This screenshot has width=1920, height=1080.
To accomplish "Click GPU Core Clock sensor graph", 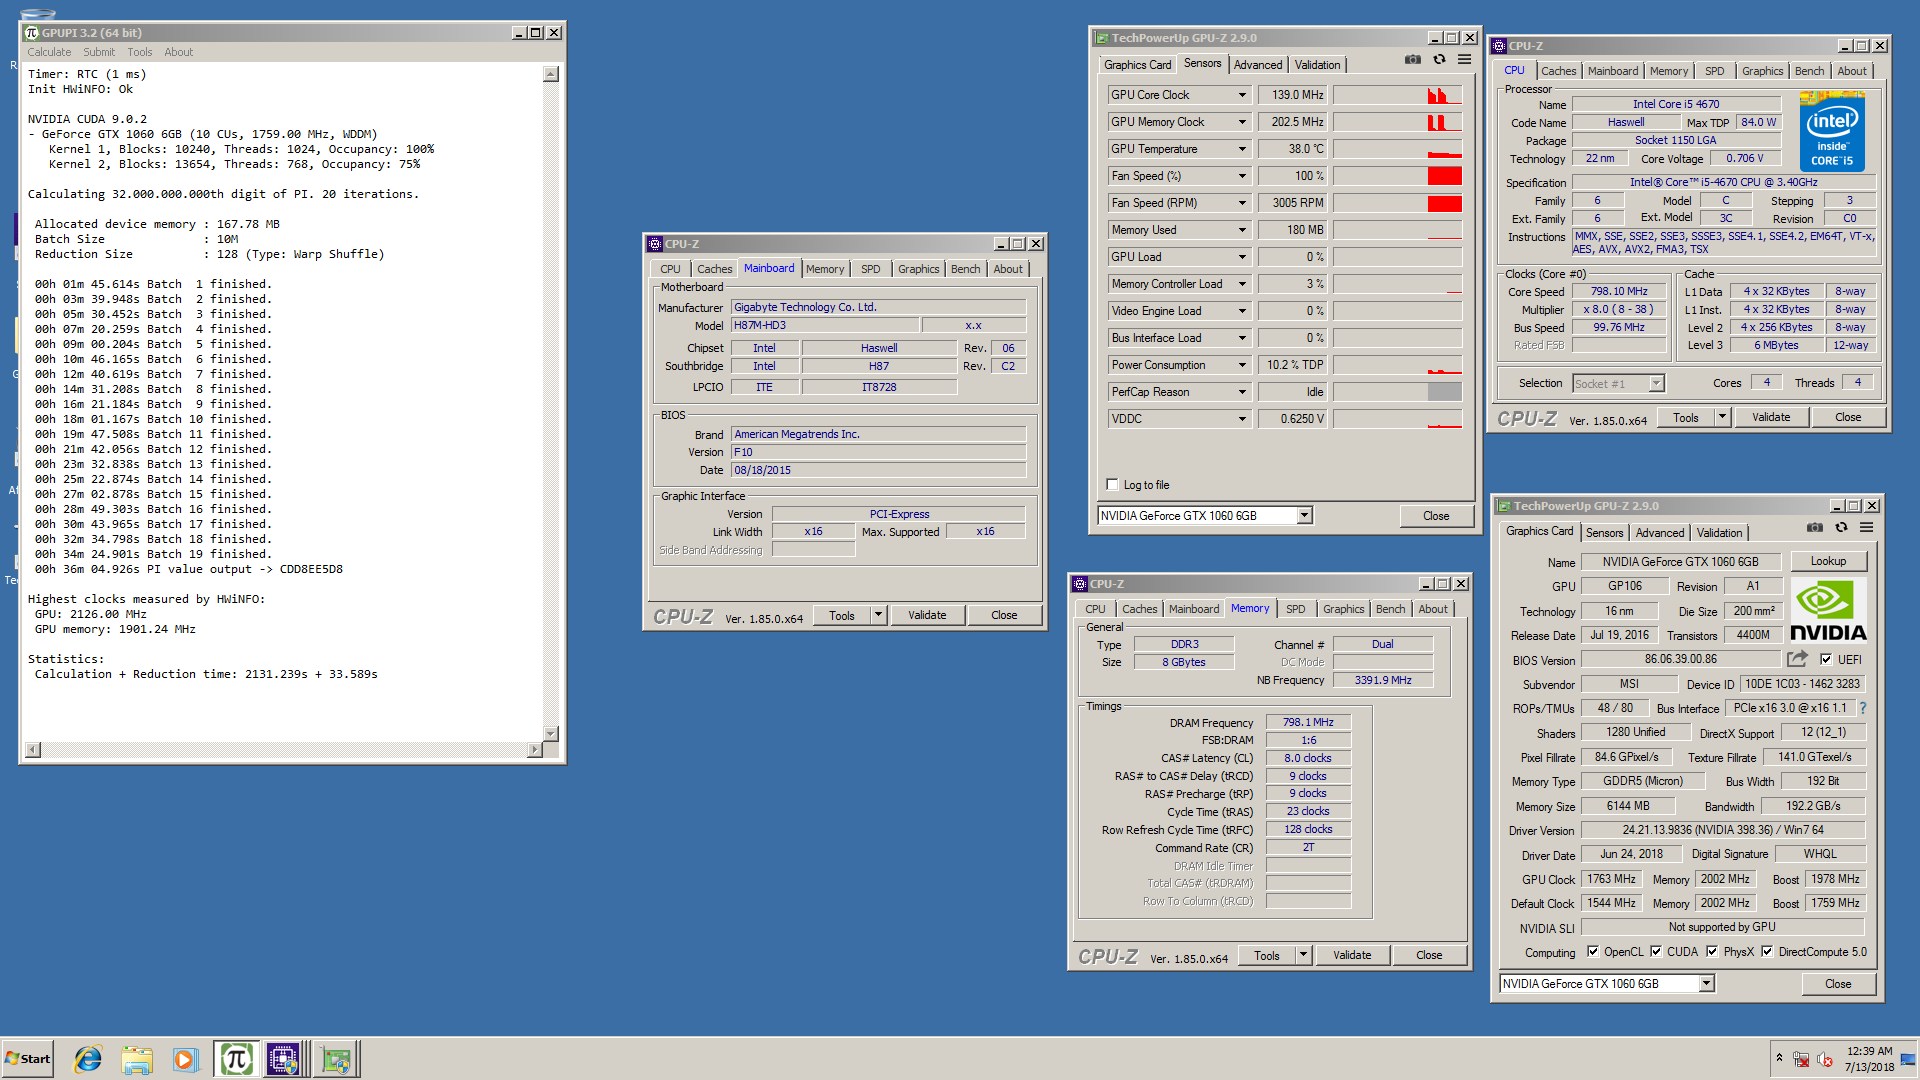I will tap(1397, 95).
